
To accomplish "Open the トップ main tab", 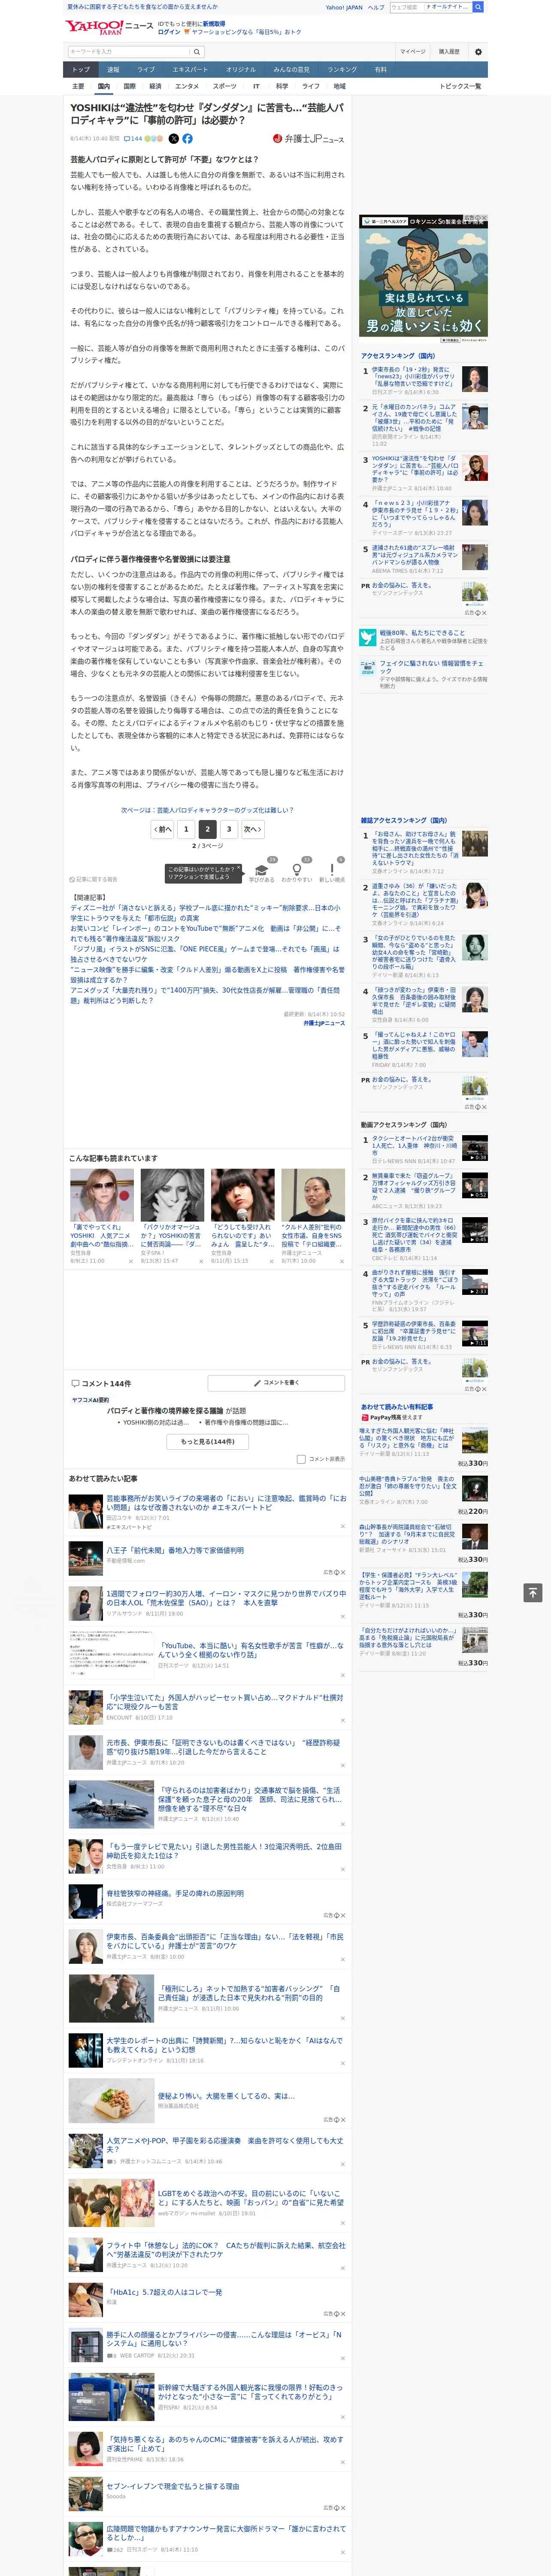I will [x=81, y=70].
